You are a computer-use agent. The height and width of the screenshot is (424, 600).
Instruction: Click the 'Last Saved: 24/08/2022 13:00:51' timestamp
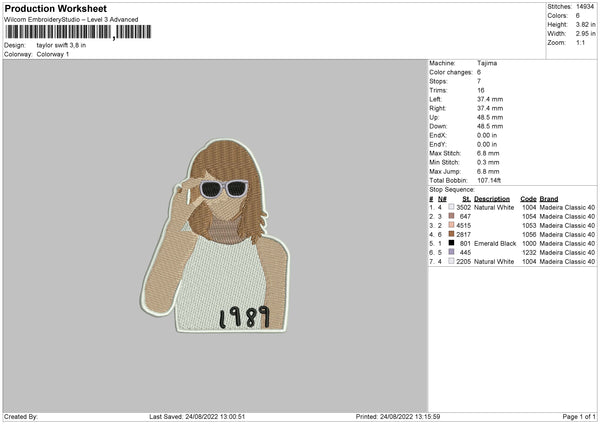197,417
